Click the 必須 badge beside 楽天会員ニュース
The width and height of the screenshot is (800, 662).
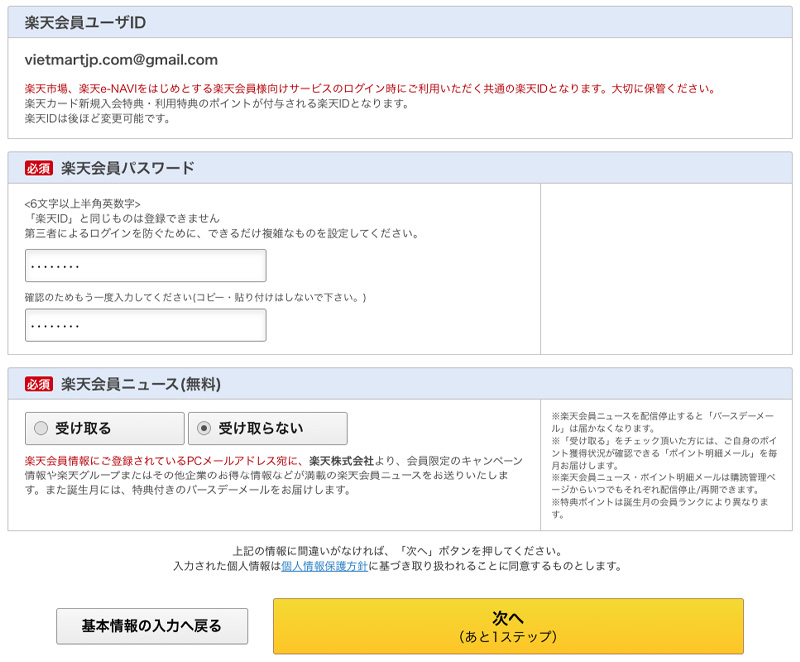click(38, 384)
